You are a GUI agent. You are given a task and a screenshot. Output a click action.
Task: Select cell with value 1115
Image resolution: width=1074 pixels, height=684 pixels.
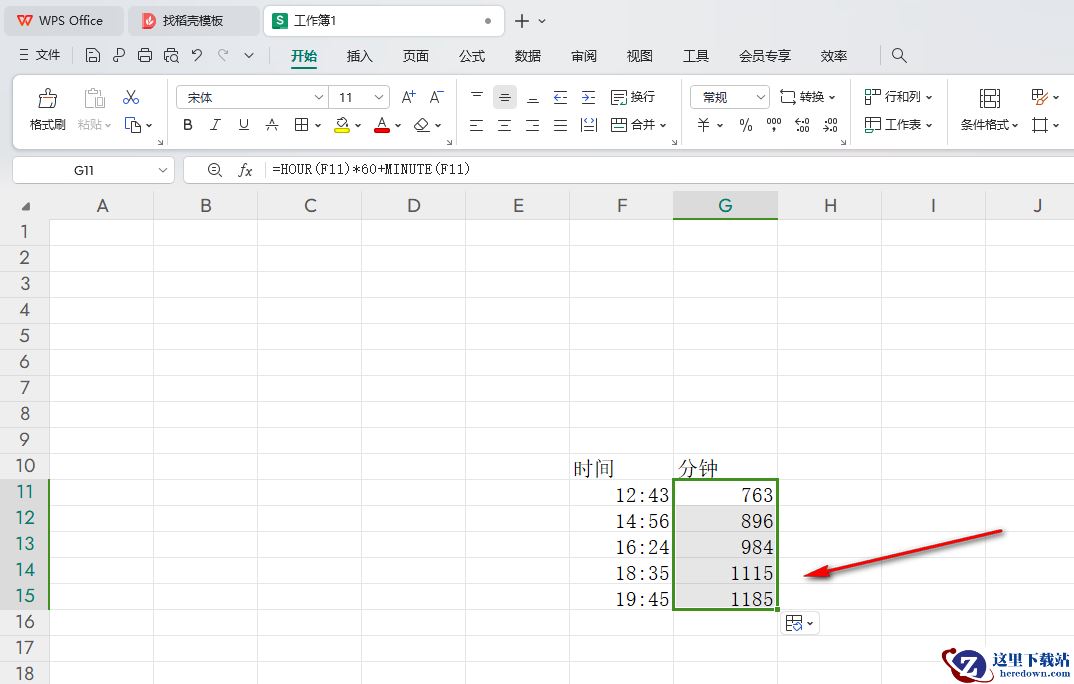point(725,571)
